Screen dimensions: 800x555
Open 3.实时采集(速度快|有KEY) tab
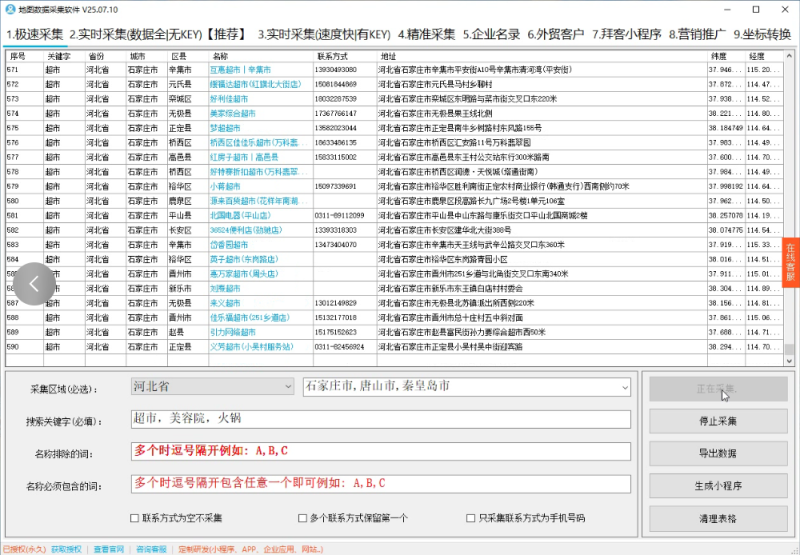(324, 34)
